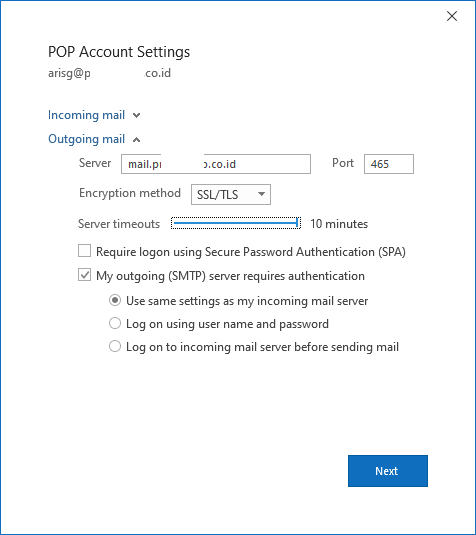This screenshot has width=476, height=535.
Task: Click the Outgoing mail heading text
Action: point(86,139)
